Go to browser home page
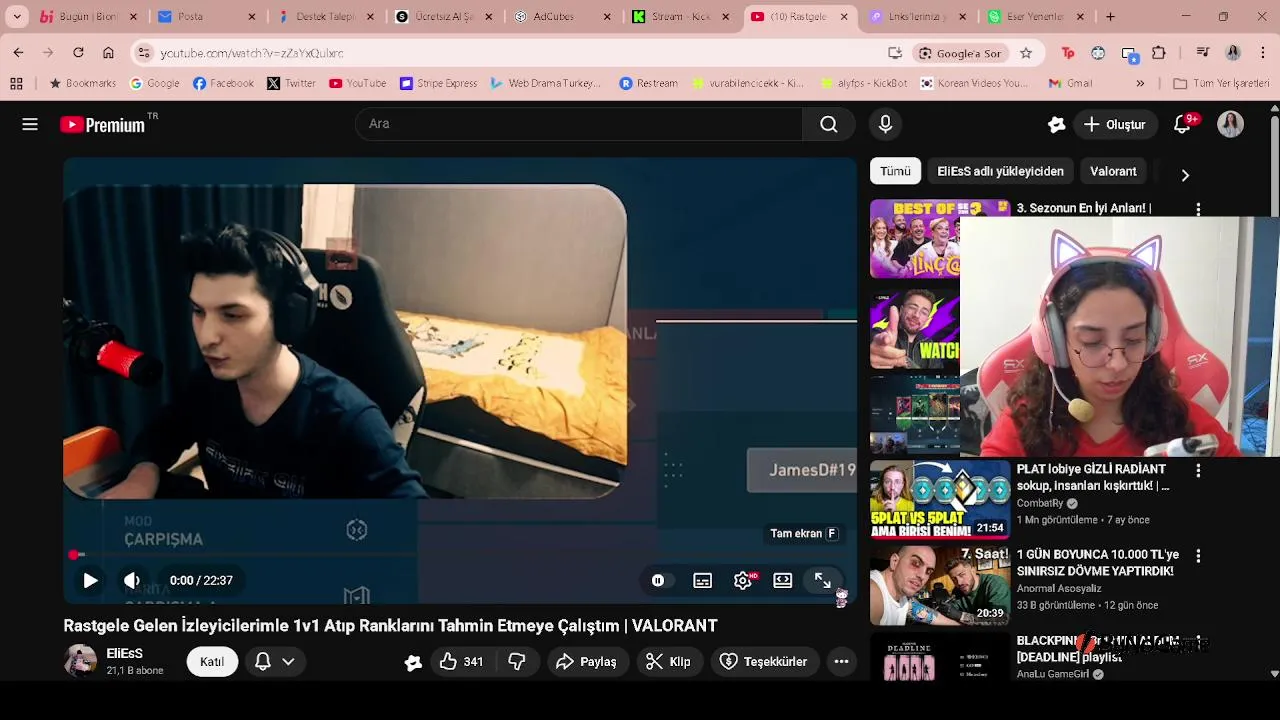The image size is (1280, 720). point(108,53)
